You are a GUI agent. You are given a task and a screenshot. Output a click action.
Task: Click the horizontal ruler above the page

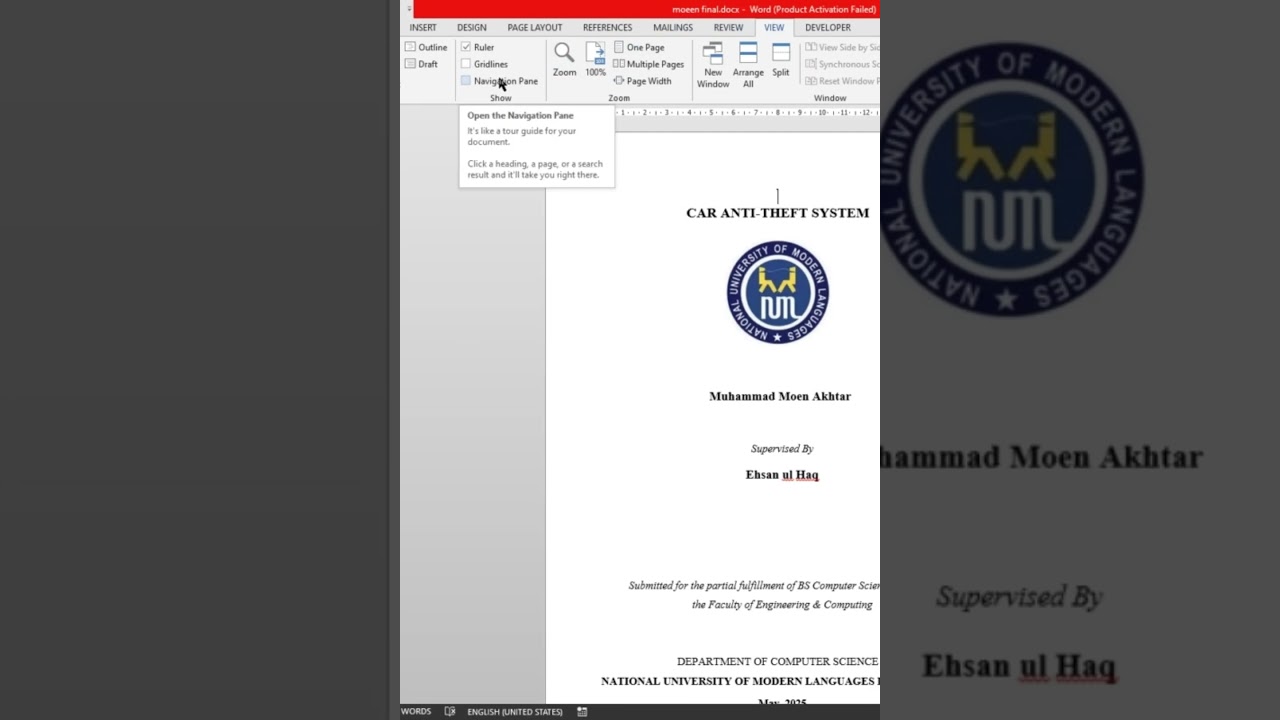point(747,113)
